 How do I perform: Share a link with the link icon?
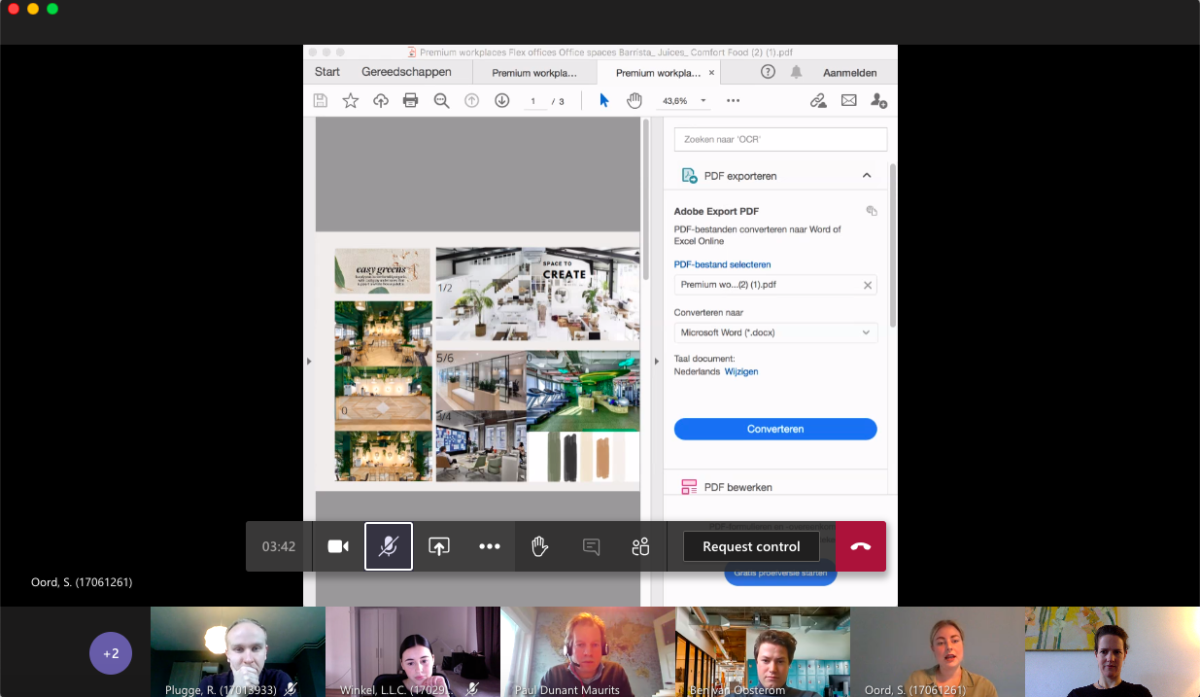coord(818,100)
